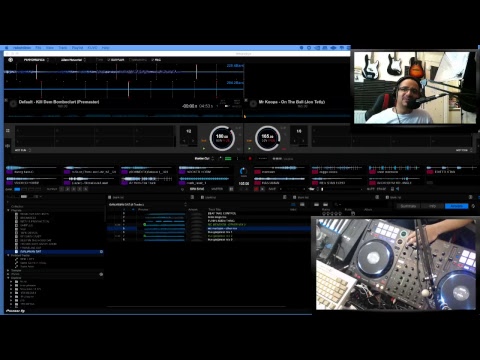Click the green level indicator button
This screenshot has height=360, width=480.
point(228,159)
